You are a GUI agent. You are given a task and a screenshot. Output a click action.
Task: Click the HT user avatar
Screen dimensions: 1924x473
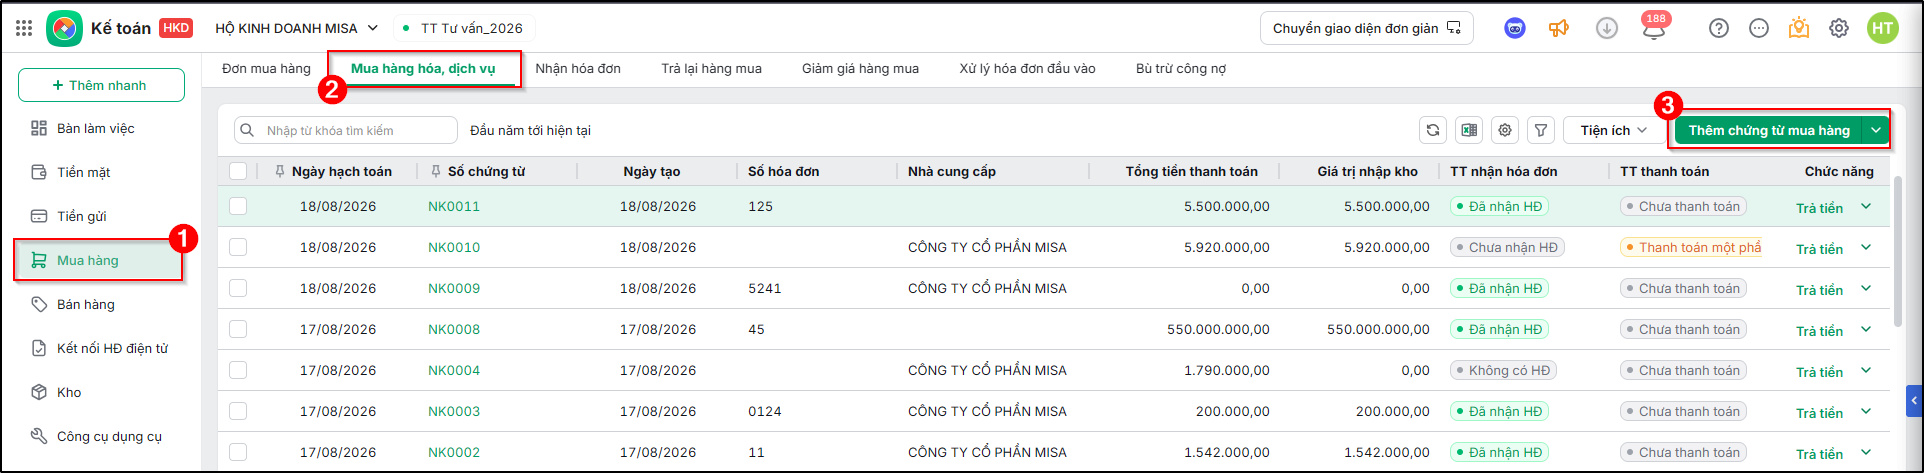[x=1883, y=28]
